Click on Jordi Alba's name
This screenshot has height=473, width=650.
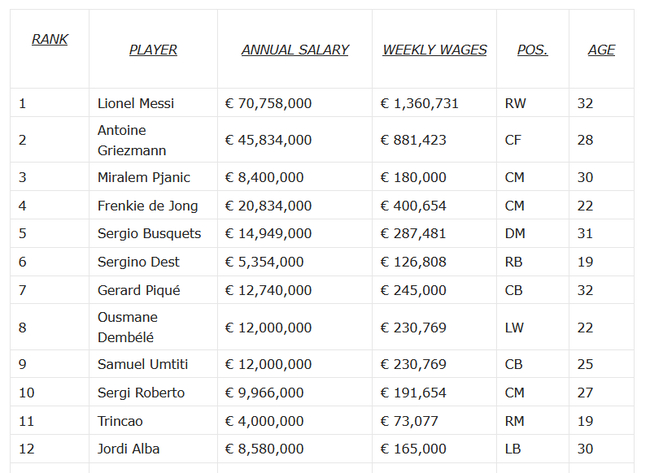(128, 449)
